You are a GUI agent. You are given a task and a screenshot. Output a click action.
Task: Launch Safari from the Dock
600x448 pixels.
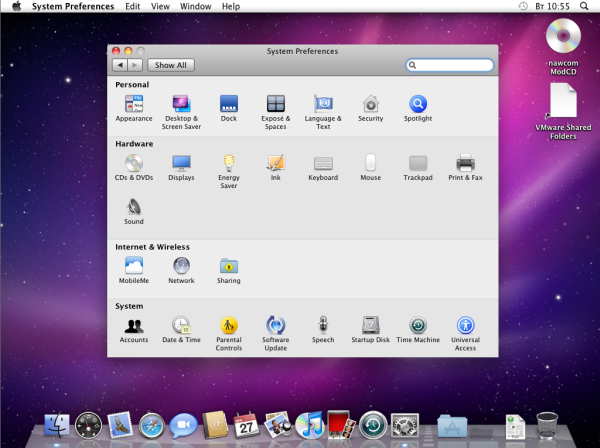pos(152,425)
